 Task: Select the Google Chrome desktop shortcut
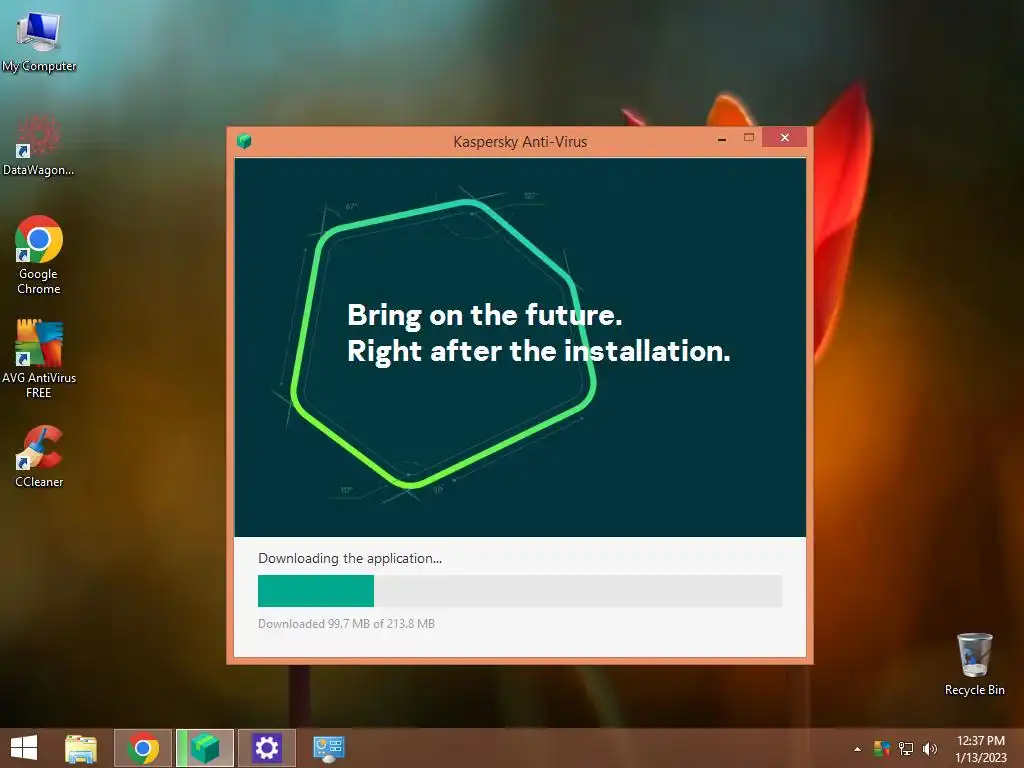coord(39,255)
